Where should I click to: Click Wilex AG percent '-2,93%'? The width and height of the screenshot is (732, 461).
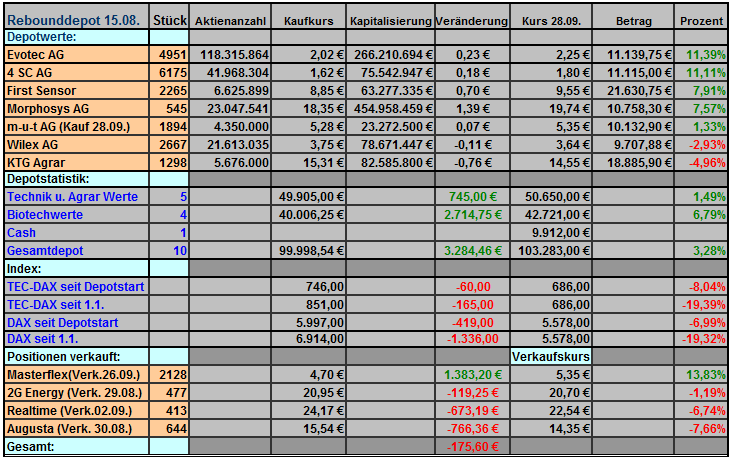(707, 145)
